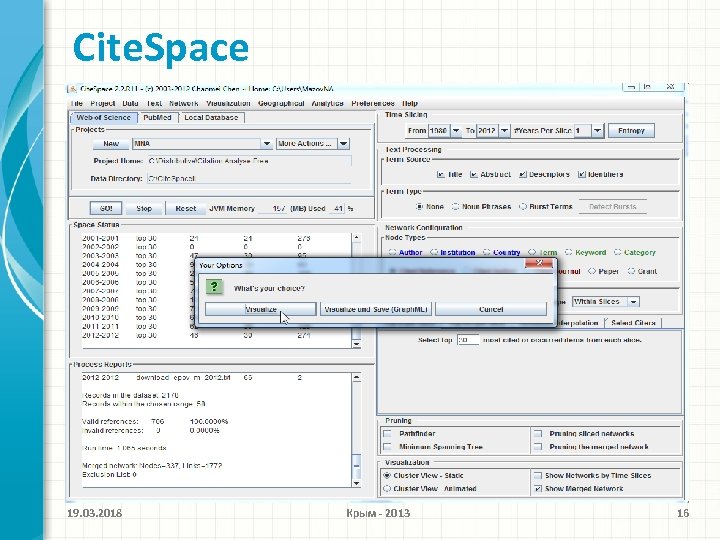The height and width of the screenshot is (540, 720).
Task: Close the Your Options dialog
Action: tap(539, 263)
